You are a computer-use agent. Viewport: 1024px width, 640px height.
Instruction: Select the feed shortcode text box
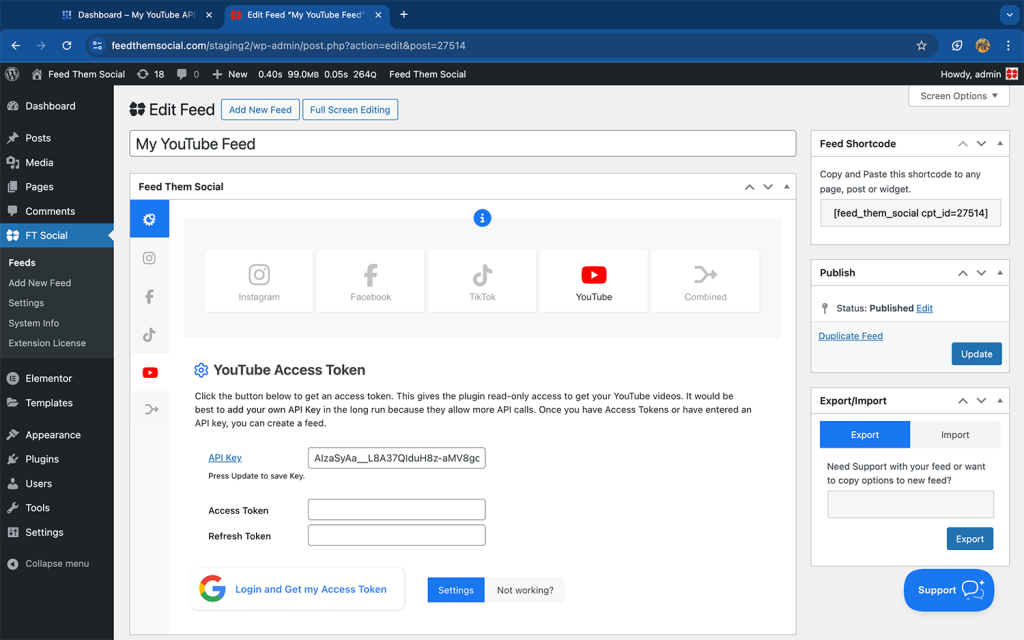(910, 213)
